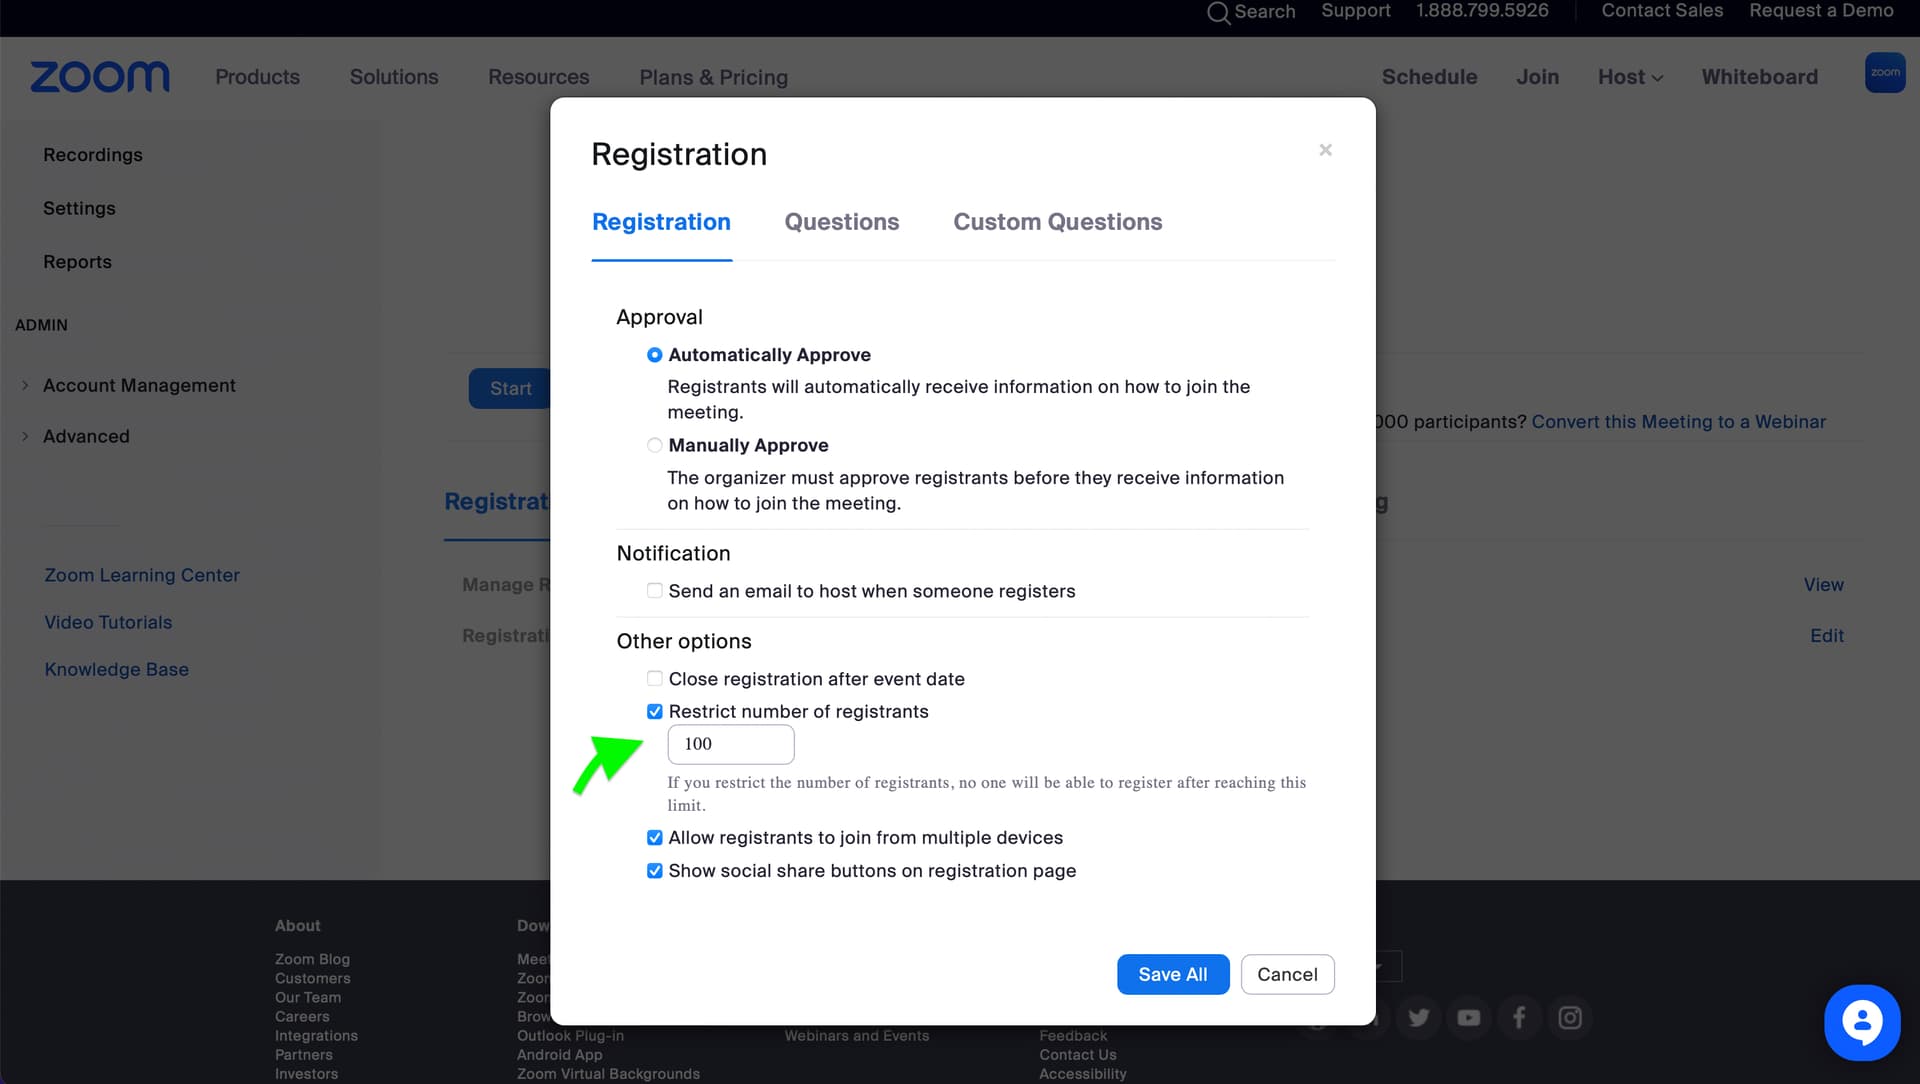
Task: Open the chat support bubble
Action: tap(1861, 1021)
